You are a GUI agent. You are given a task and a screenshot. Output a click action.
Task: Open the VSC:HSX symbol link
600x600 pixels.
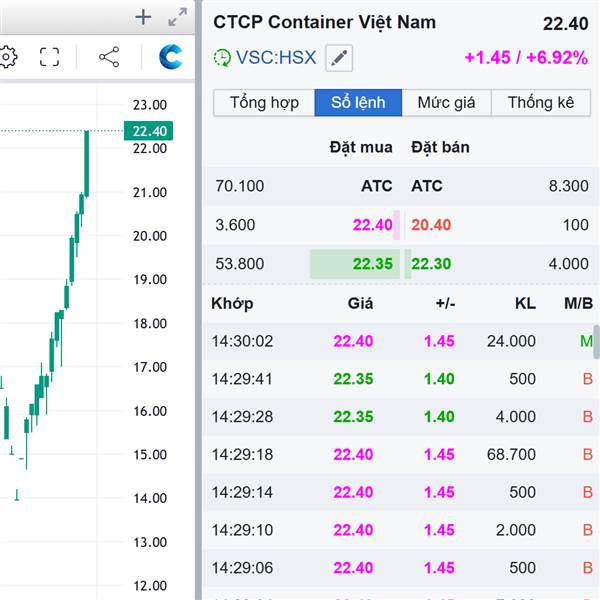point(276,58)
